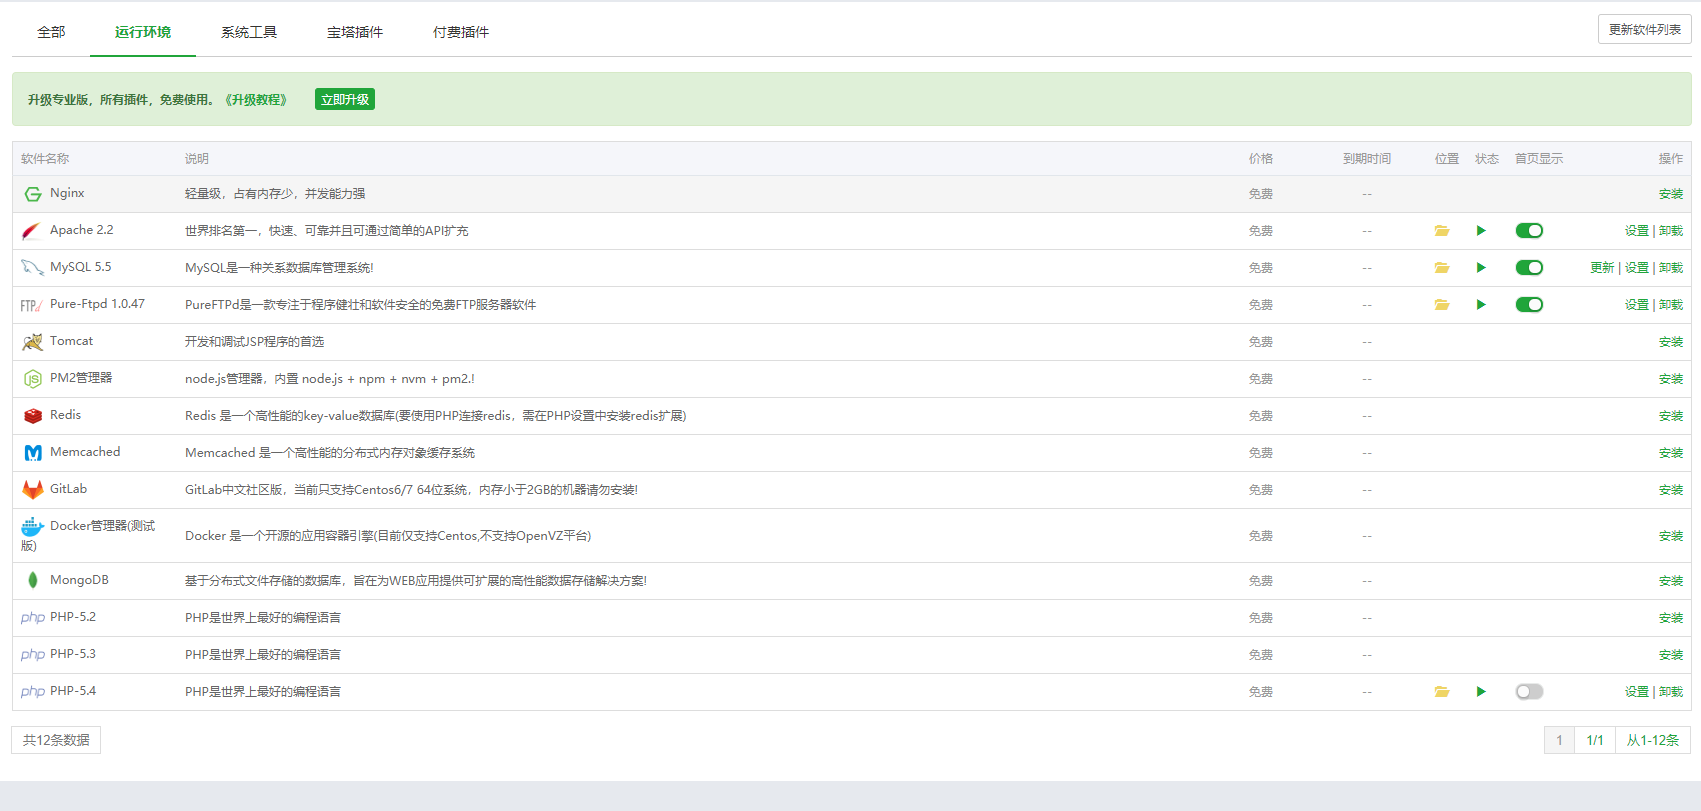Click the green 立即升级 button
Image resolution: width=1701 pixels, height=811 pixels.
click(x=345, y=99)
